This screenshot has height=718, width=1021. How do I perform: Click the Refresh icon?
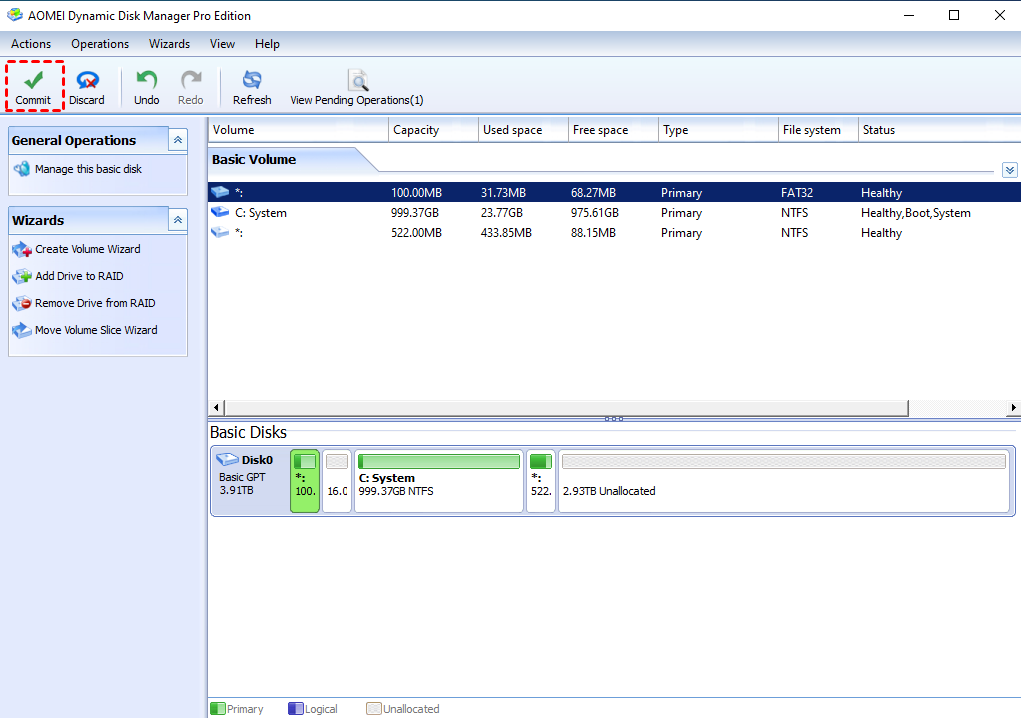coord(252,87)
